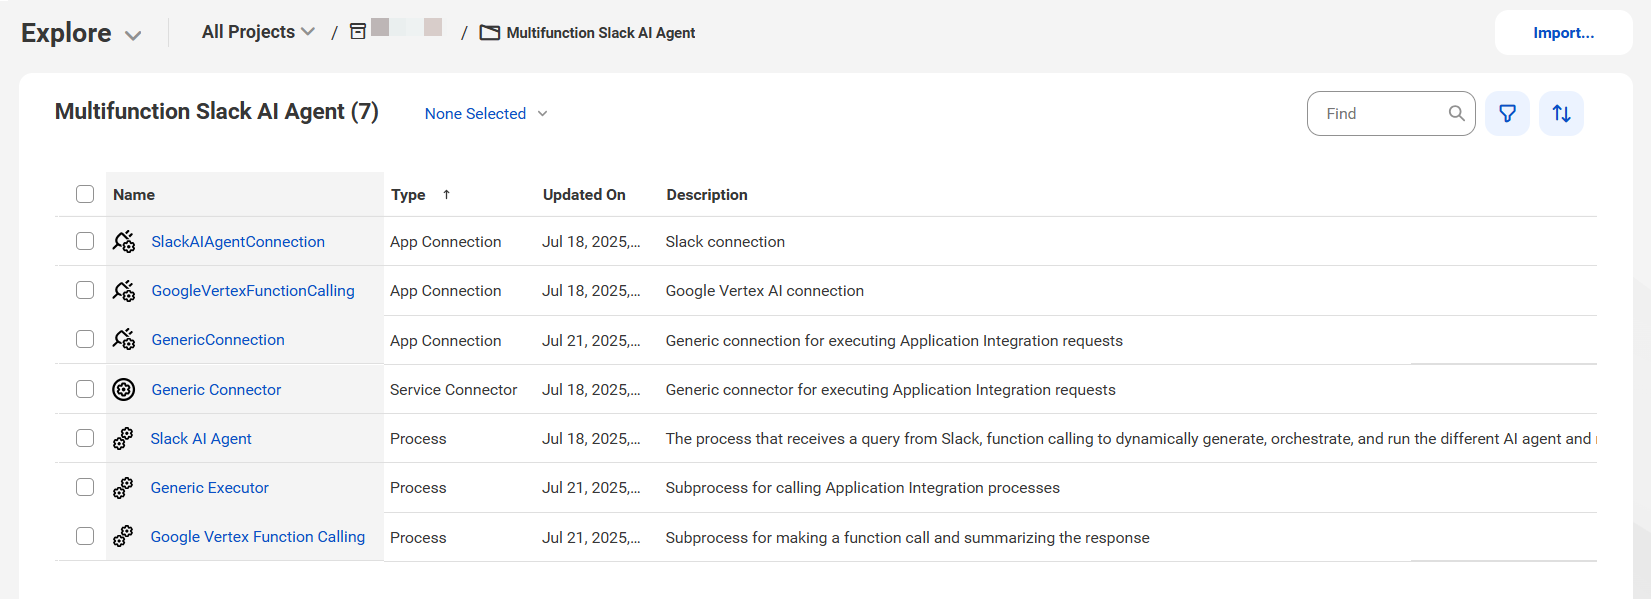Open the Slack AI Agent process link
Screen dimensions: 1651x599
tap(201, 439)
